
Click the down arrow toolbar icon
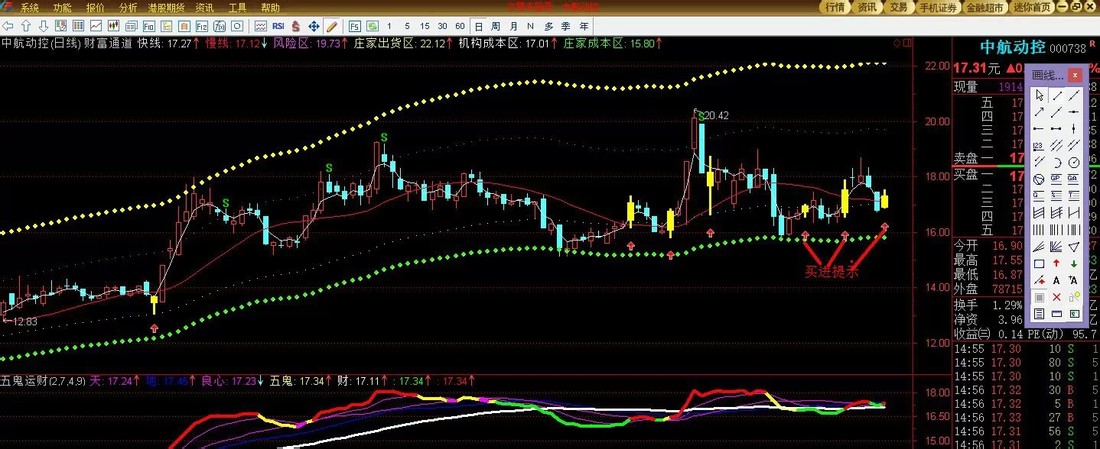tap(43, 27)
